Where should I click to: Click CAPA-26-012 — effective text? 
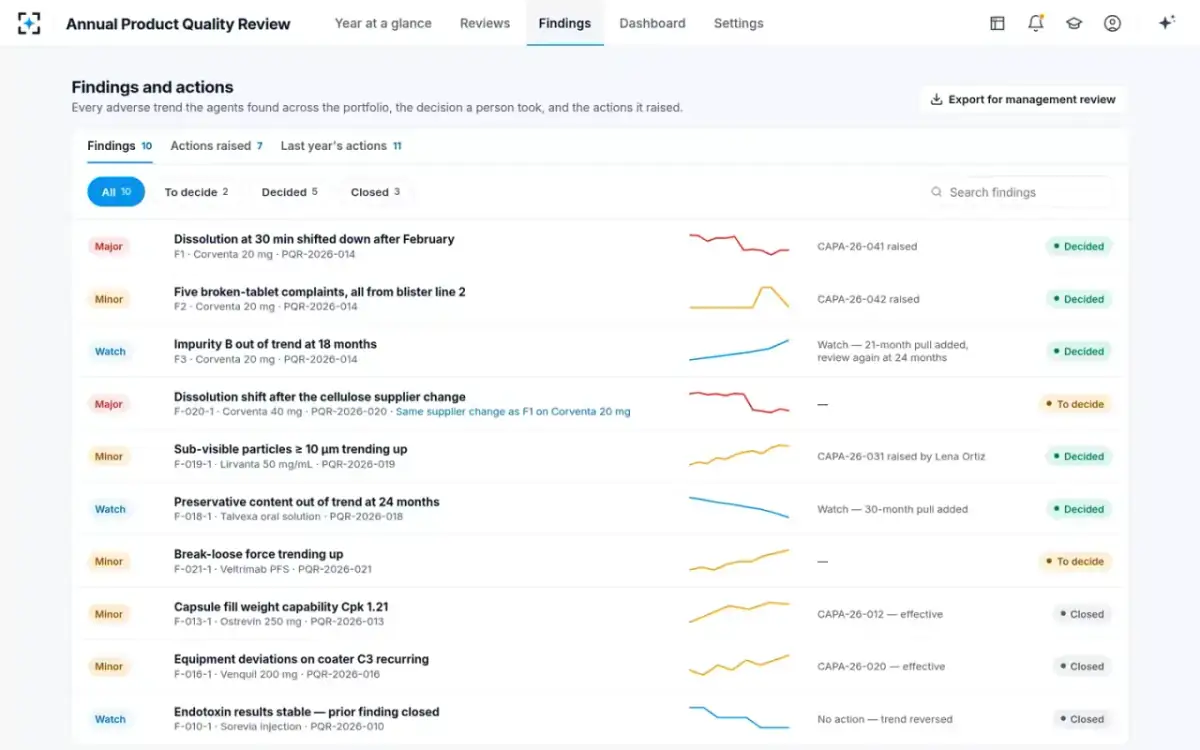tap(880, 614)
